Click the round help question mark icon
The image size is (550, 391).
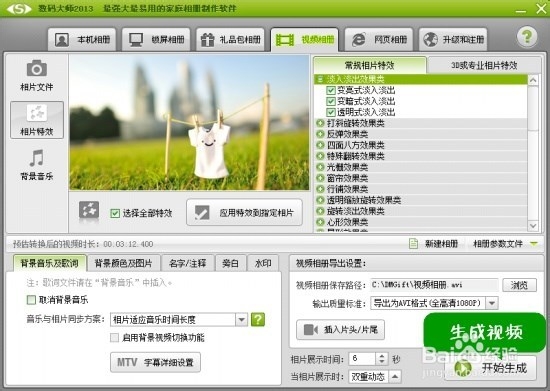pyautogui.click(x=527, y=37)
